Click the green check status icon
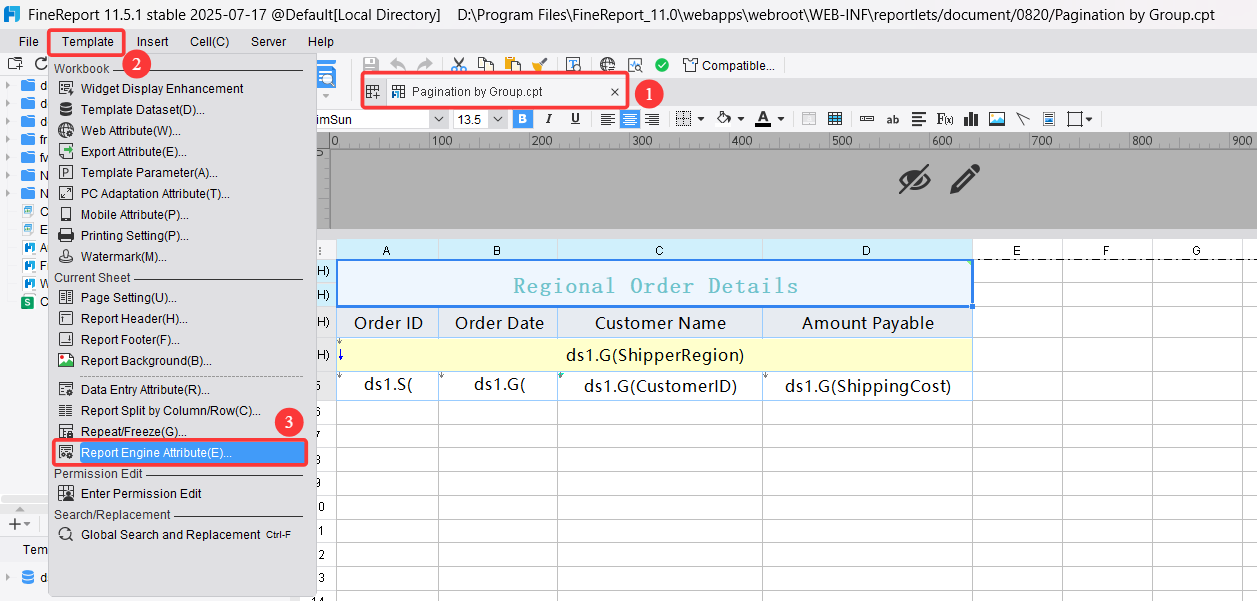Screen dimensions: 1257x601 [x=662, y=65]
